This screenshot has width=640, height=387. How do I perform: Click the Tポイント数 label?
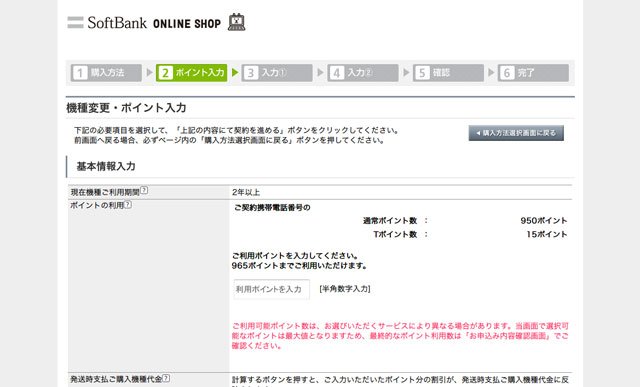pyautogui.click(x=395, y=234)
